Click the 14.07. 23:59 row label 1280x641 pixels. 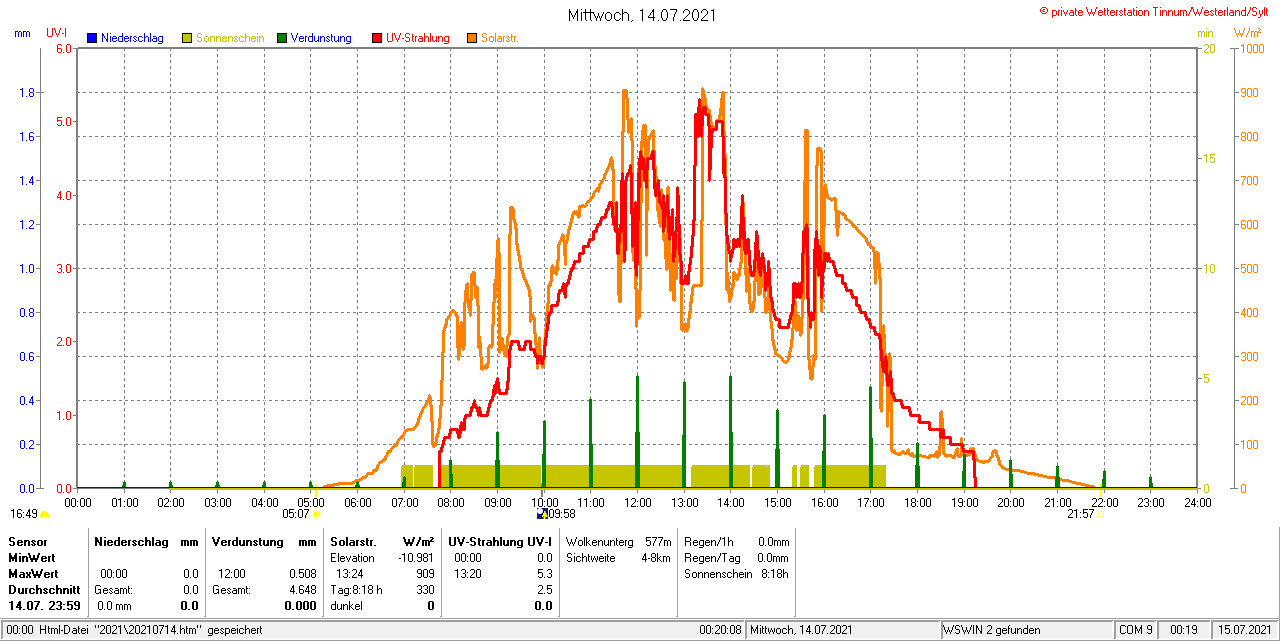44,606
